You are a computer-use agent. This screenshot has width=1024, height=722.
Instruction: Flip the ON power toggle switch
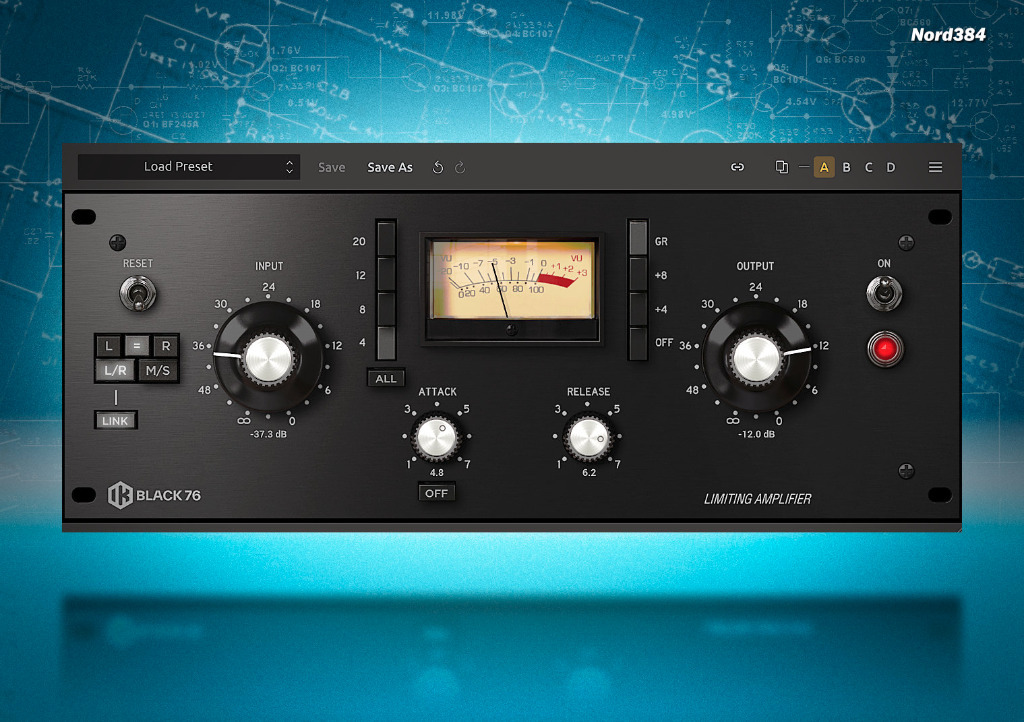coord(884,293)
